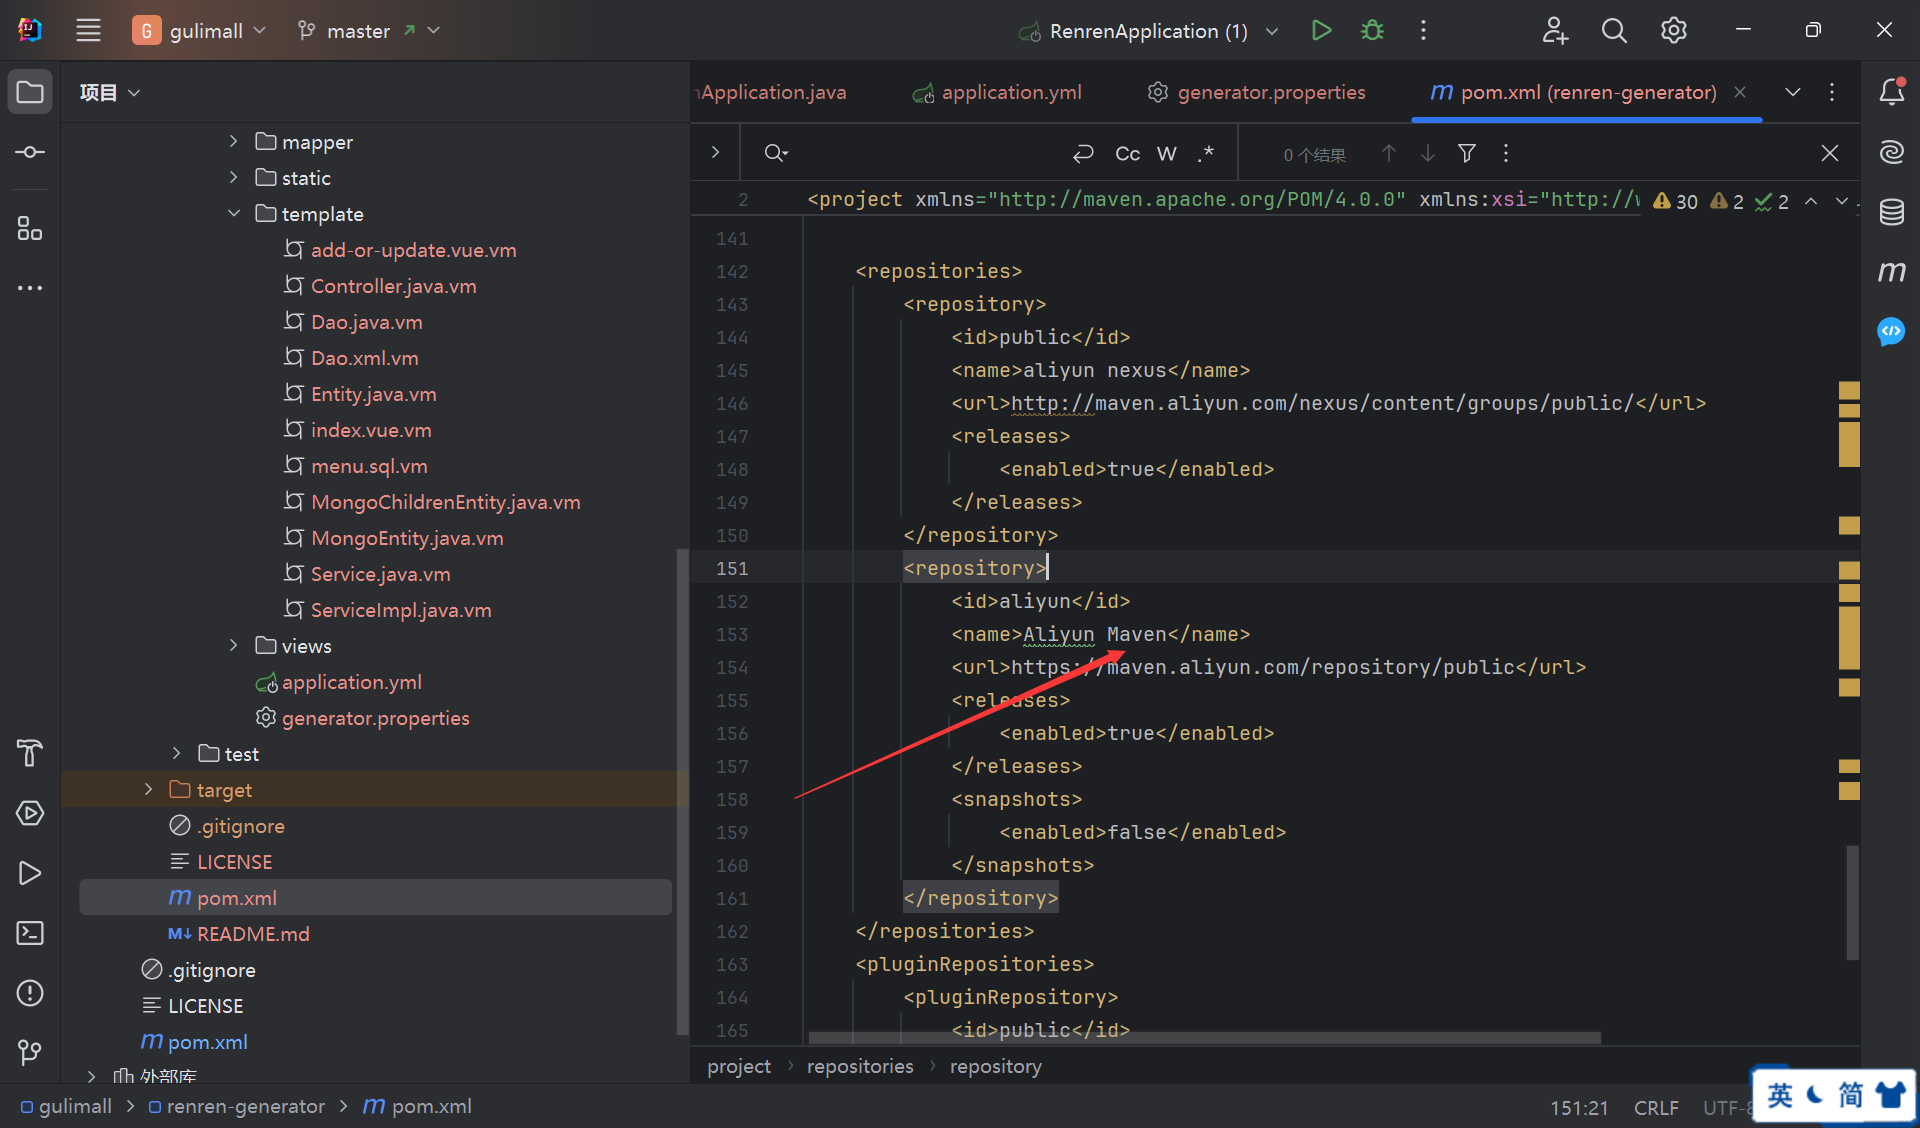Show the Problems tool window

(30, 993)
